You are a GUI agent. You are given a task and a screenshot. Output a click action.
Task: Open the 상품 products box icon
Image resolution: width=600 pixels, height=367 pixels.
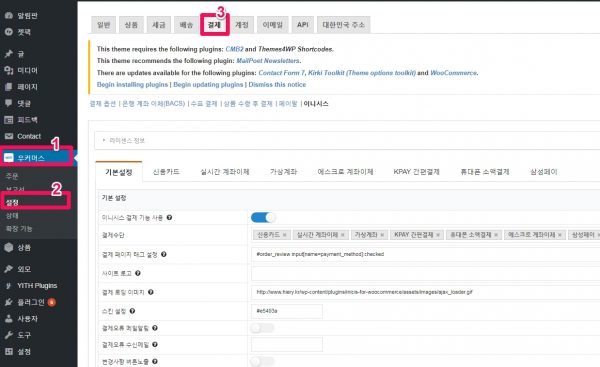8,247
